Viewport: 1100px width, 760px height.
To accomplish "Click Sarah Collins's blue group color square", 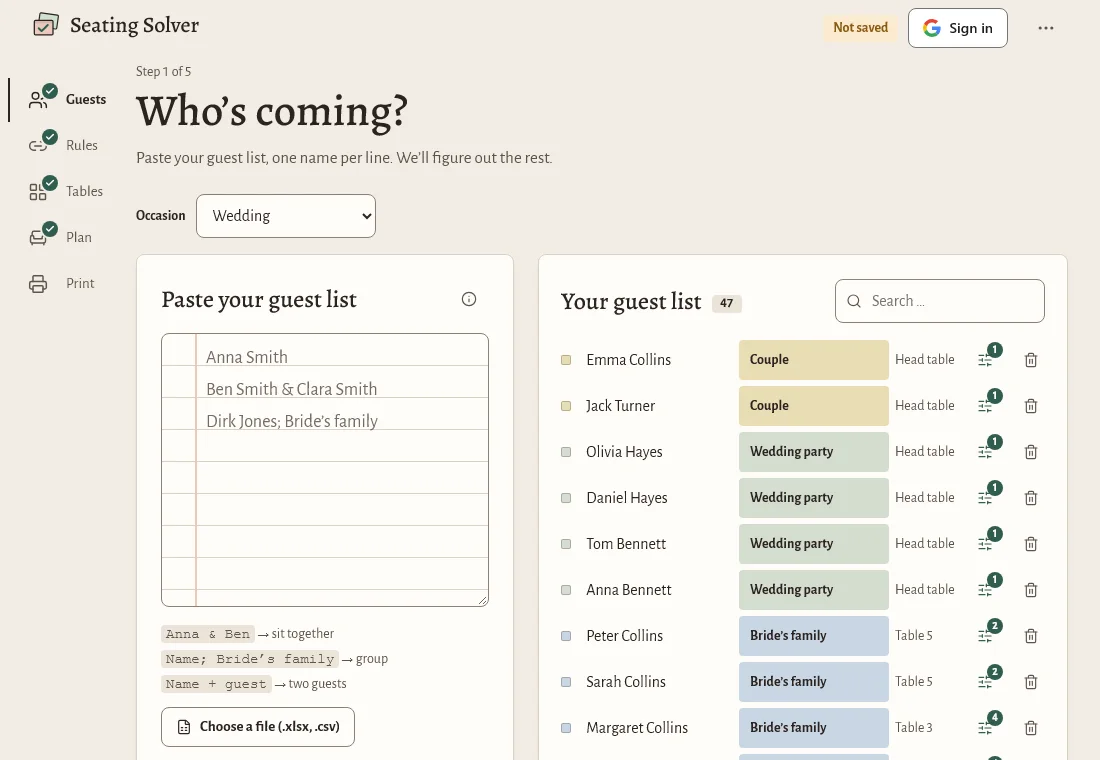I will [x=566, y=682].
